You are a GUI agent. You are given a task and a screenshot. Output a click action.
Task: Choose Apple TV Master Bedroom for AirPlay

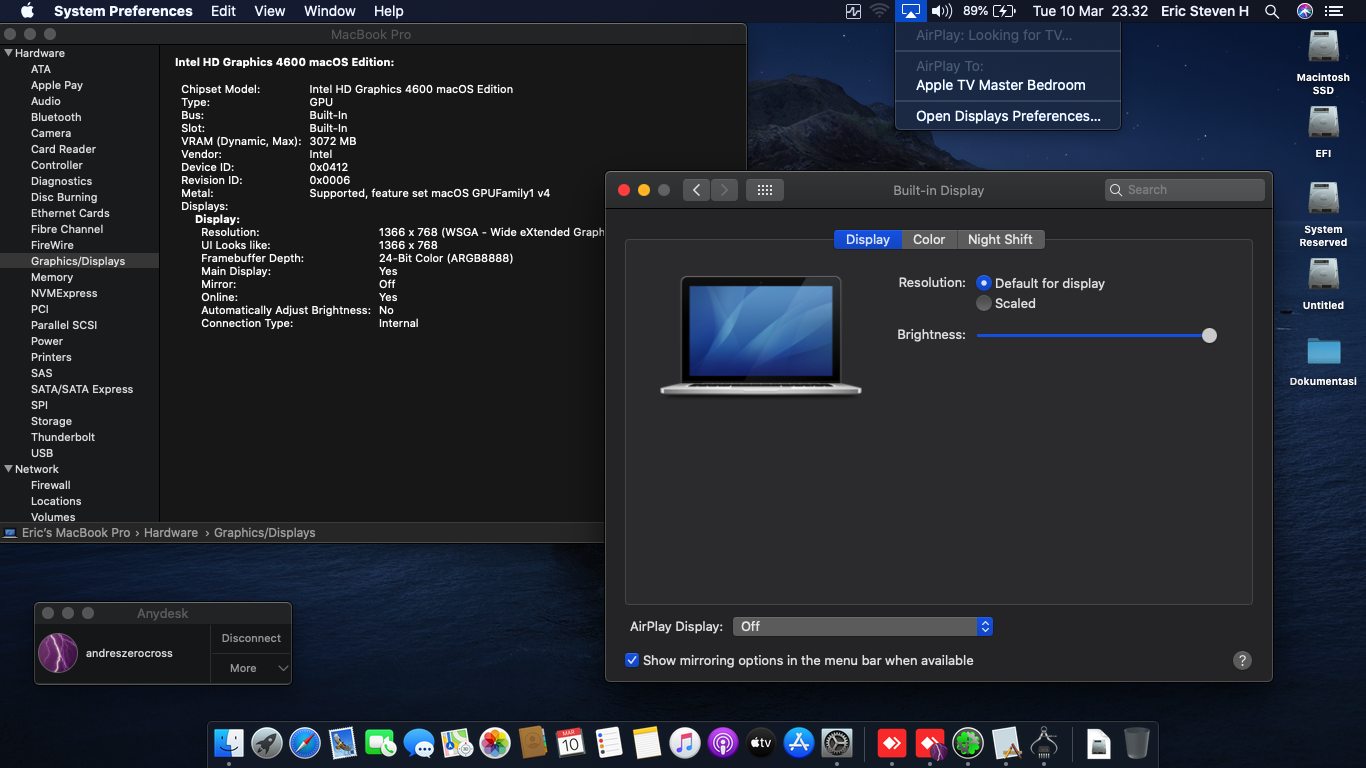pyautogui.click(x=1008, y=85)
